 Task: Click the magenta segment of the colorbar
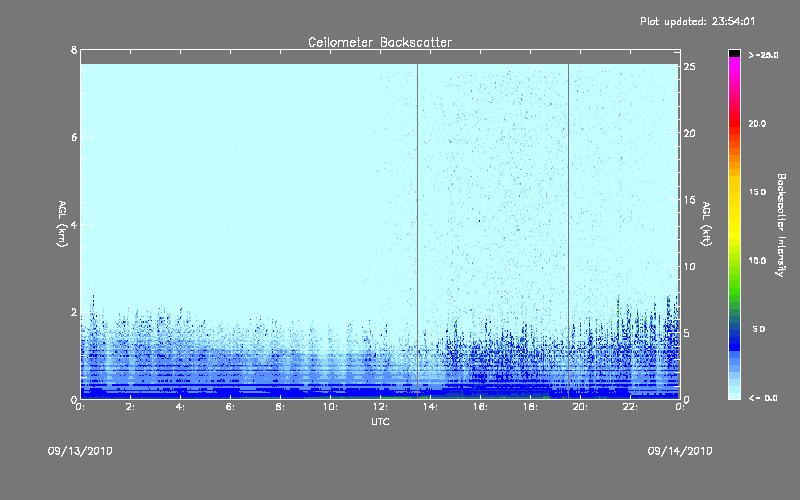click(734, 66)
